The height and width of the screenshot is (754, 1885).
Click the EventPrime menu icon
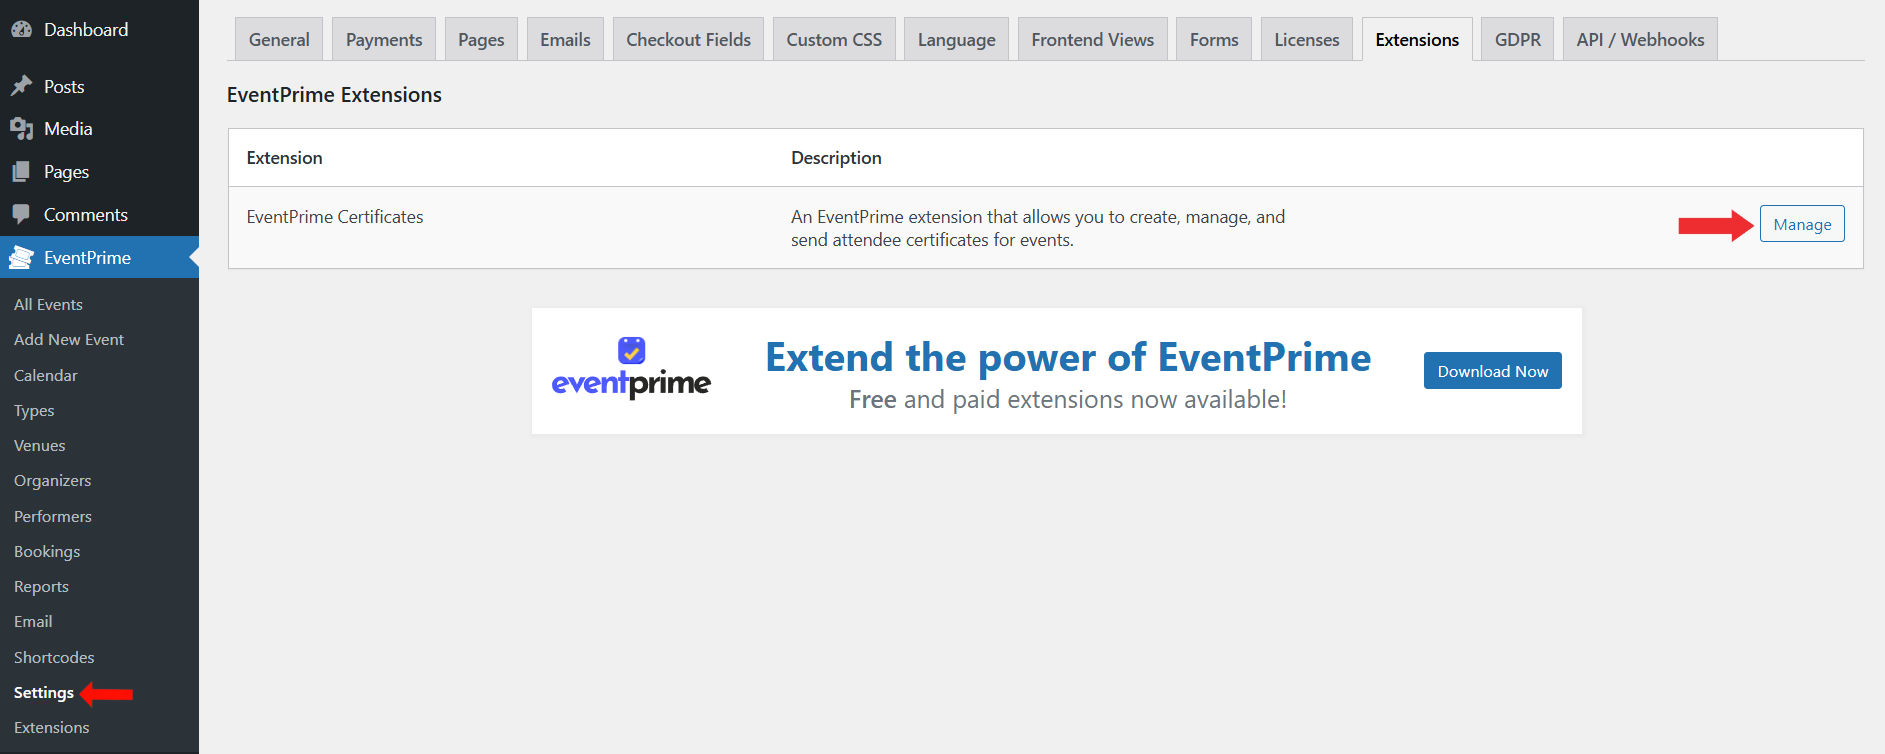click(x=21, y=258)
